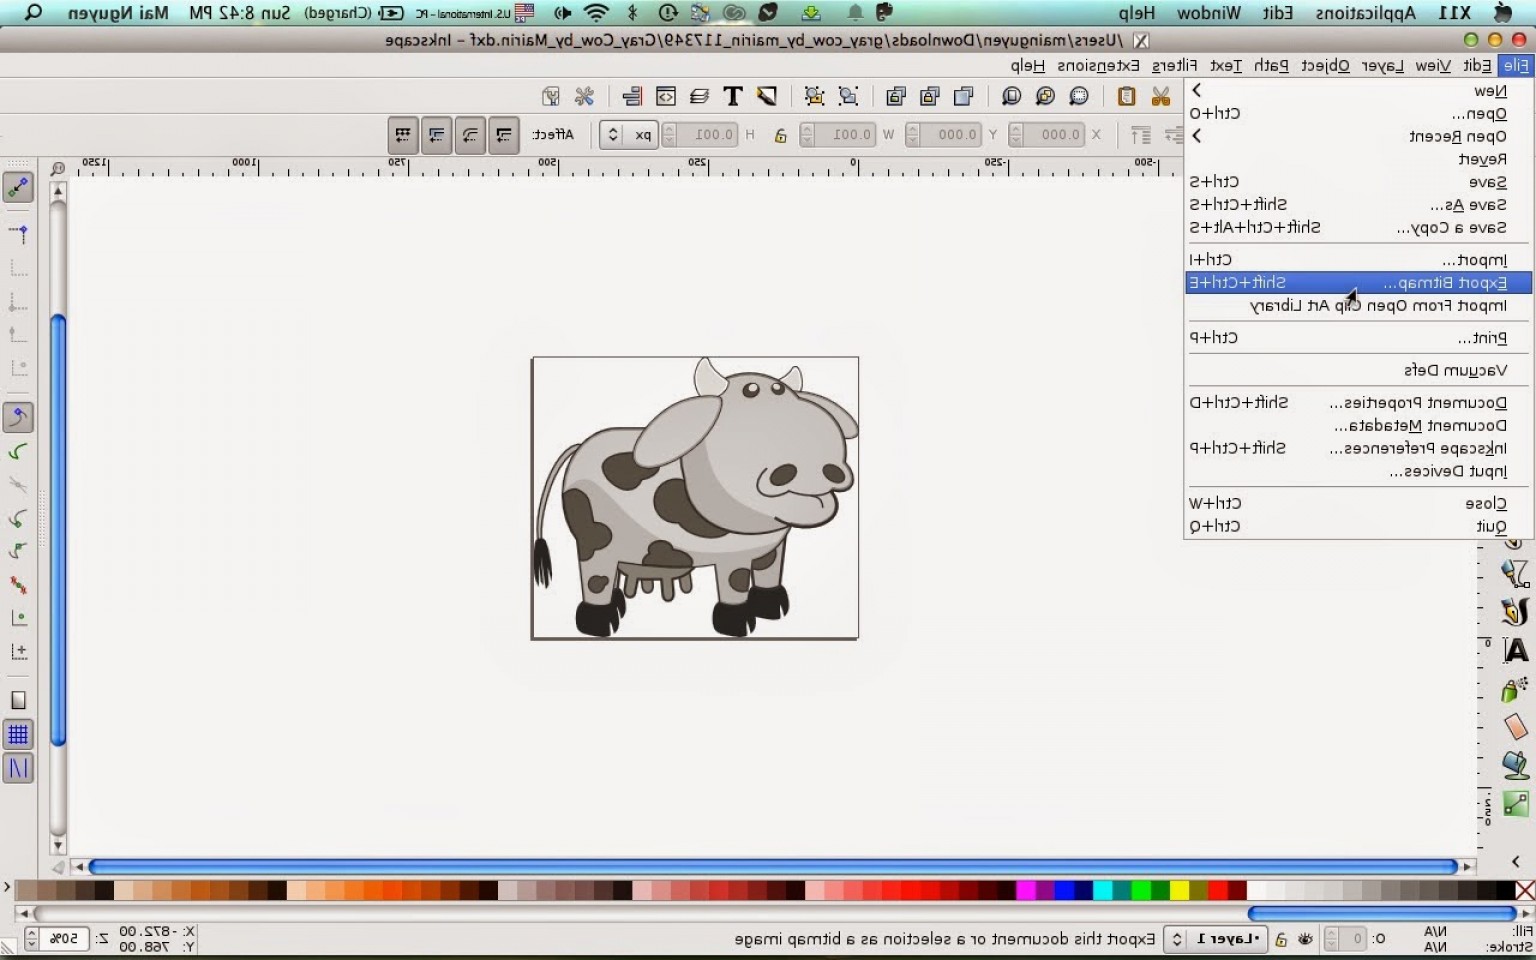This screenshot has width=1536, height=960.
Task: Open the XML editor from the toolbar
Action: [666, 96]
